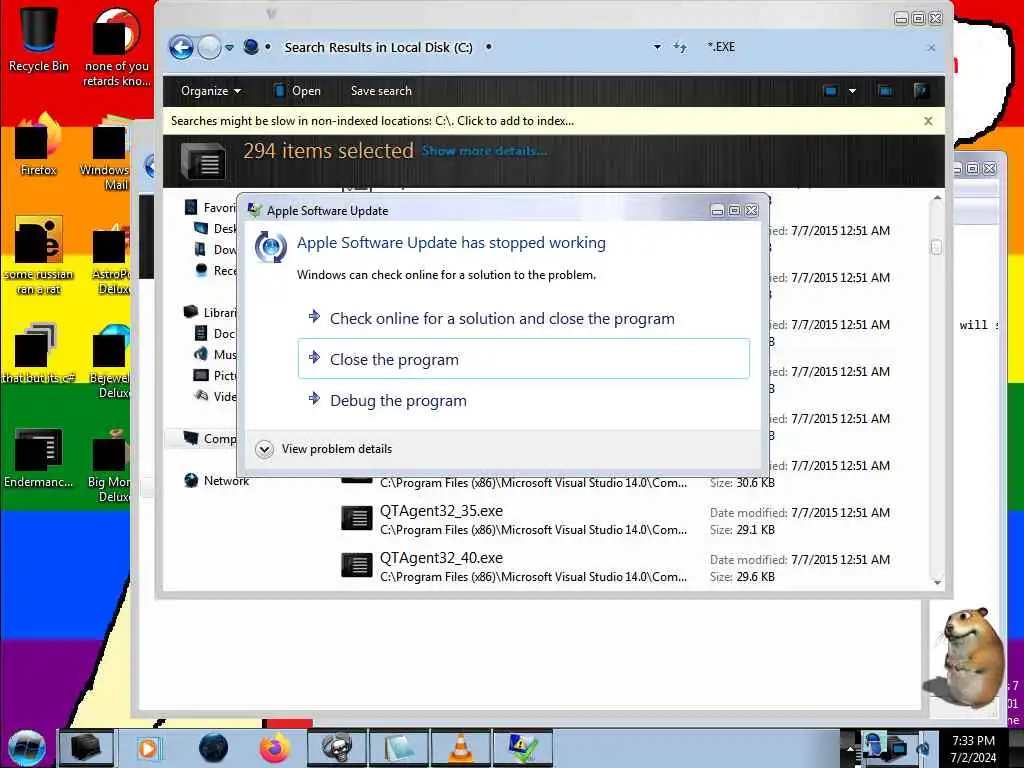
Task: Click Save search in the toolbar
Action: [x=381, y=91]
